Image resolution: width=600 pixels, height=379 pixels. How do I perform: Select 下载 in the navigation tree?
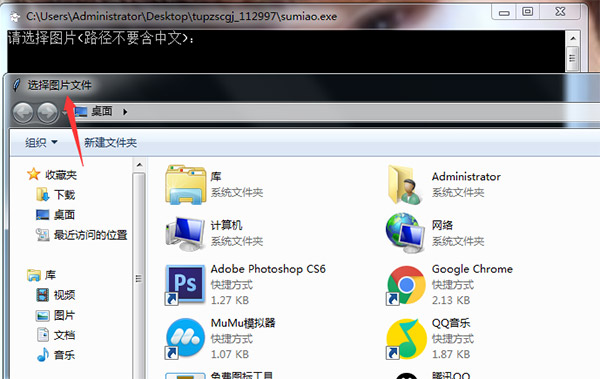coord(64,194)
